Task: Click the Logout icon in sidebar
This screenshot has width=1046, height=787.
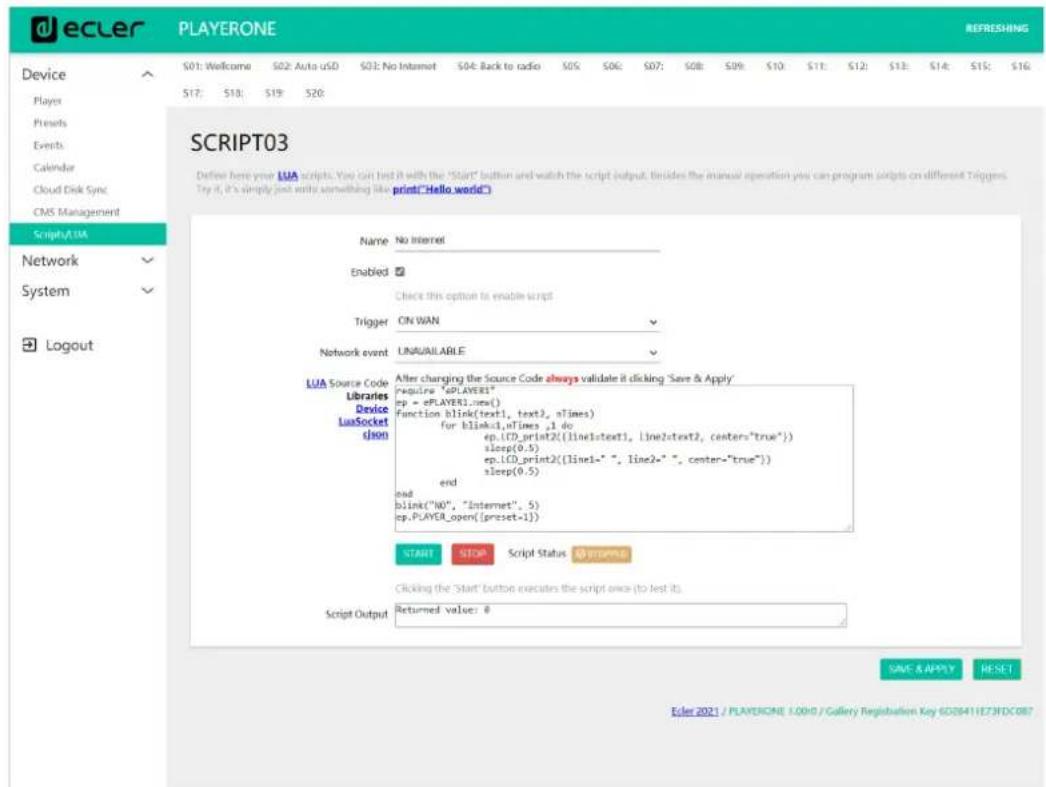Action: pos(29,345)
